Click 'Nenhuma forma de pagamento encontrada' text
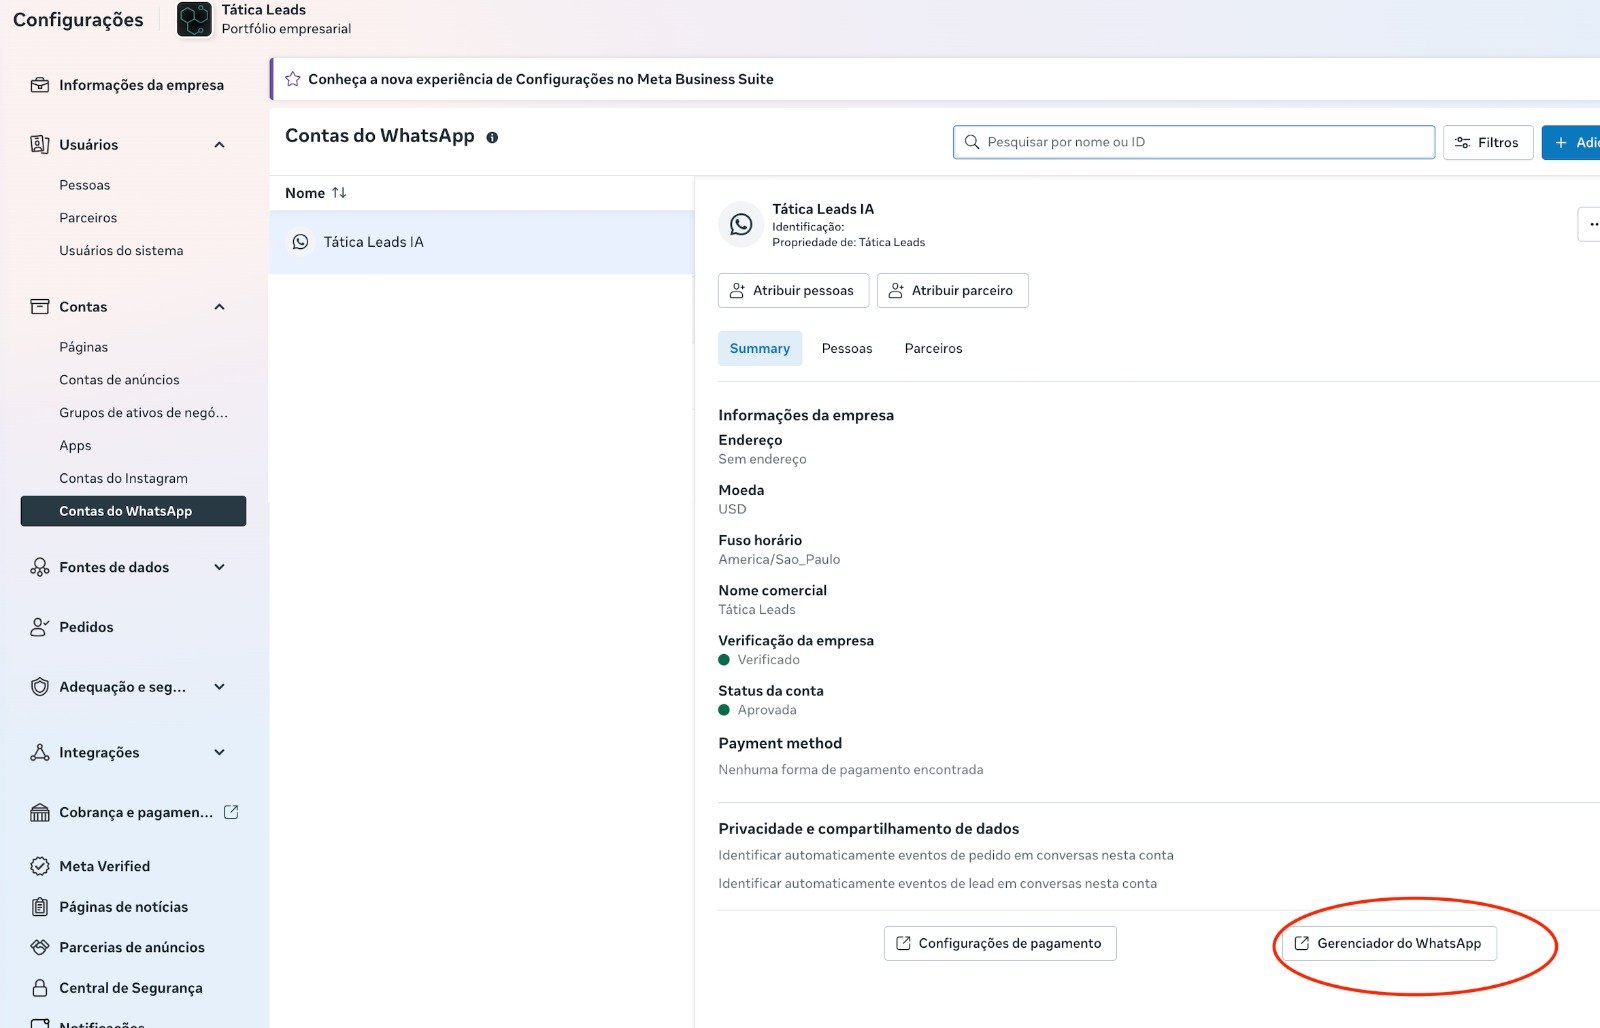 pyautogui.click(x=851, y=770)
